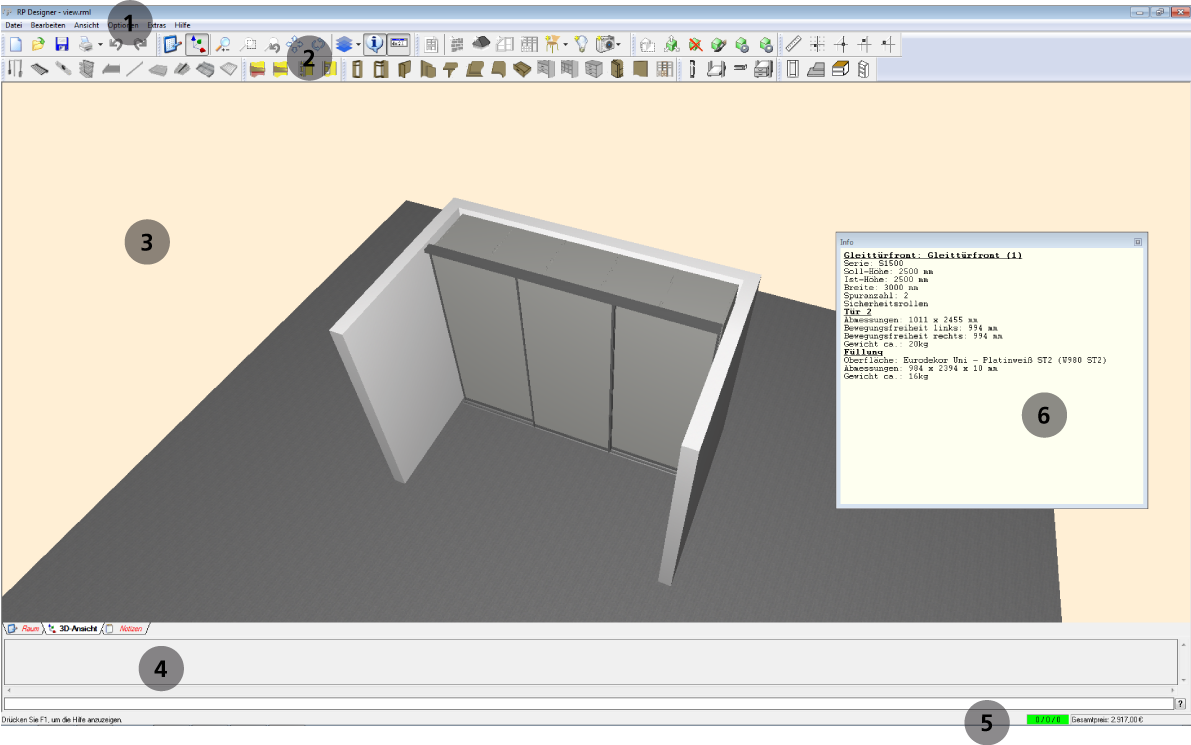
Task: Click the New file icon
Action: click(15, 44)
